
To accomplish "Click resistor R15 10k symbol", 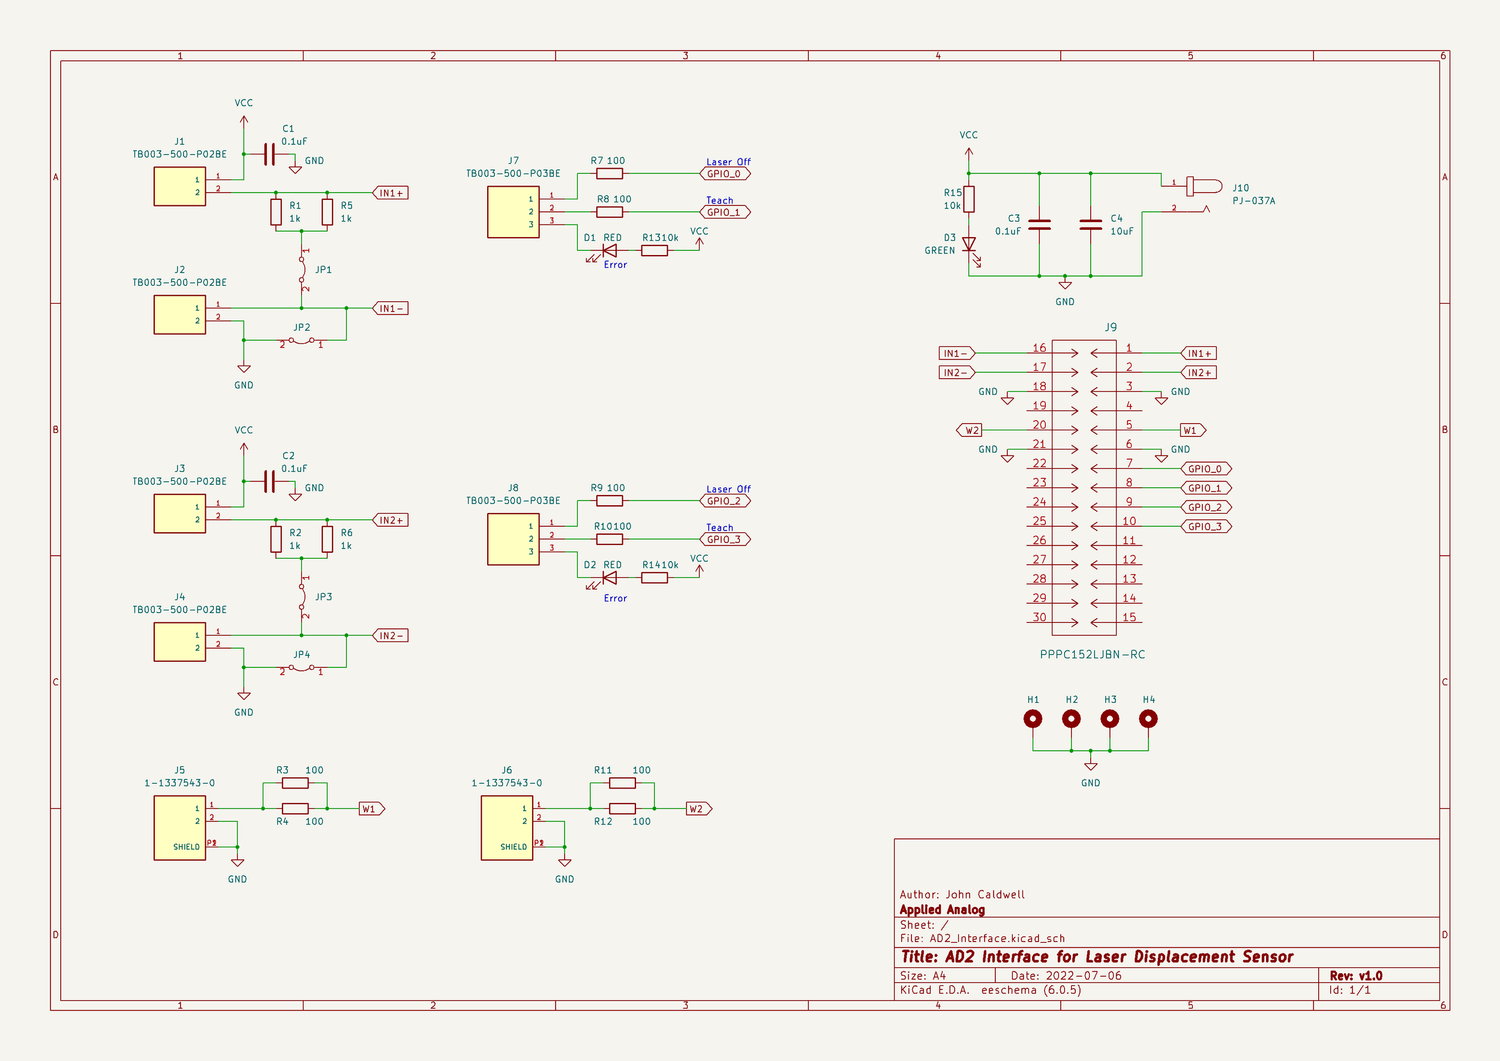I will coord(967,197).
